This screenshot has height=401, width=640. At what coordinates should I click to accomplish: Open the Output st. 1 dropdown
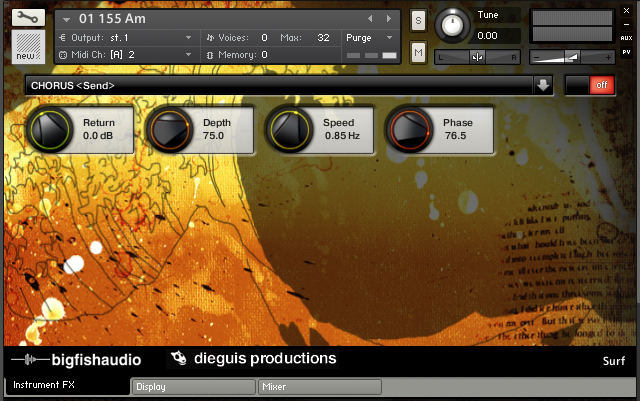click(x=188, y=38)
